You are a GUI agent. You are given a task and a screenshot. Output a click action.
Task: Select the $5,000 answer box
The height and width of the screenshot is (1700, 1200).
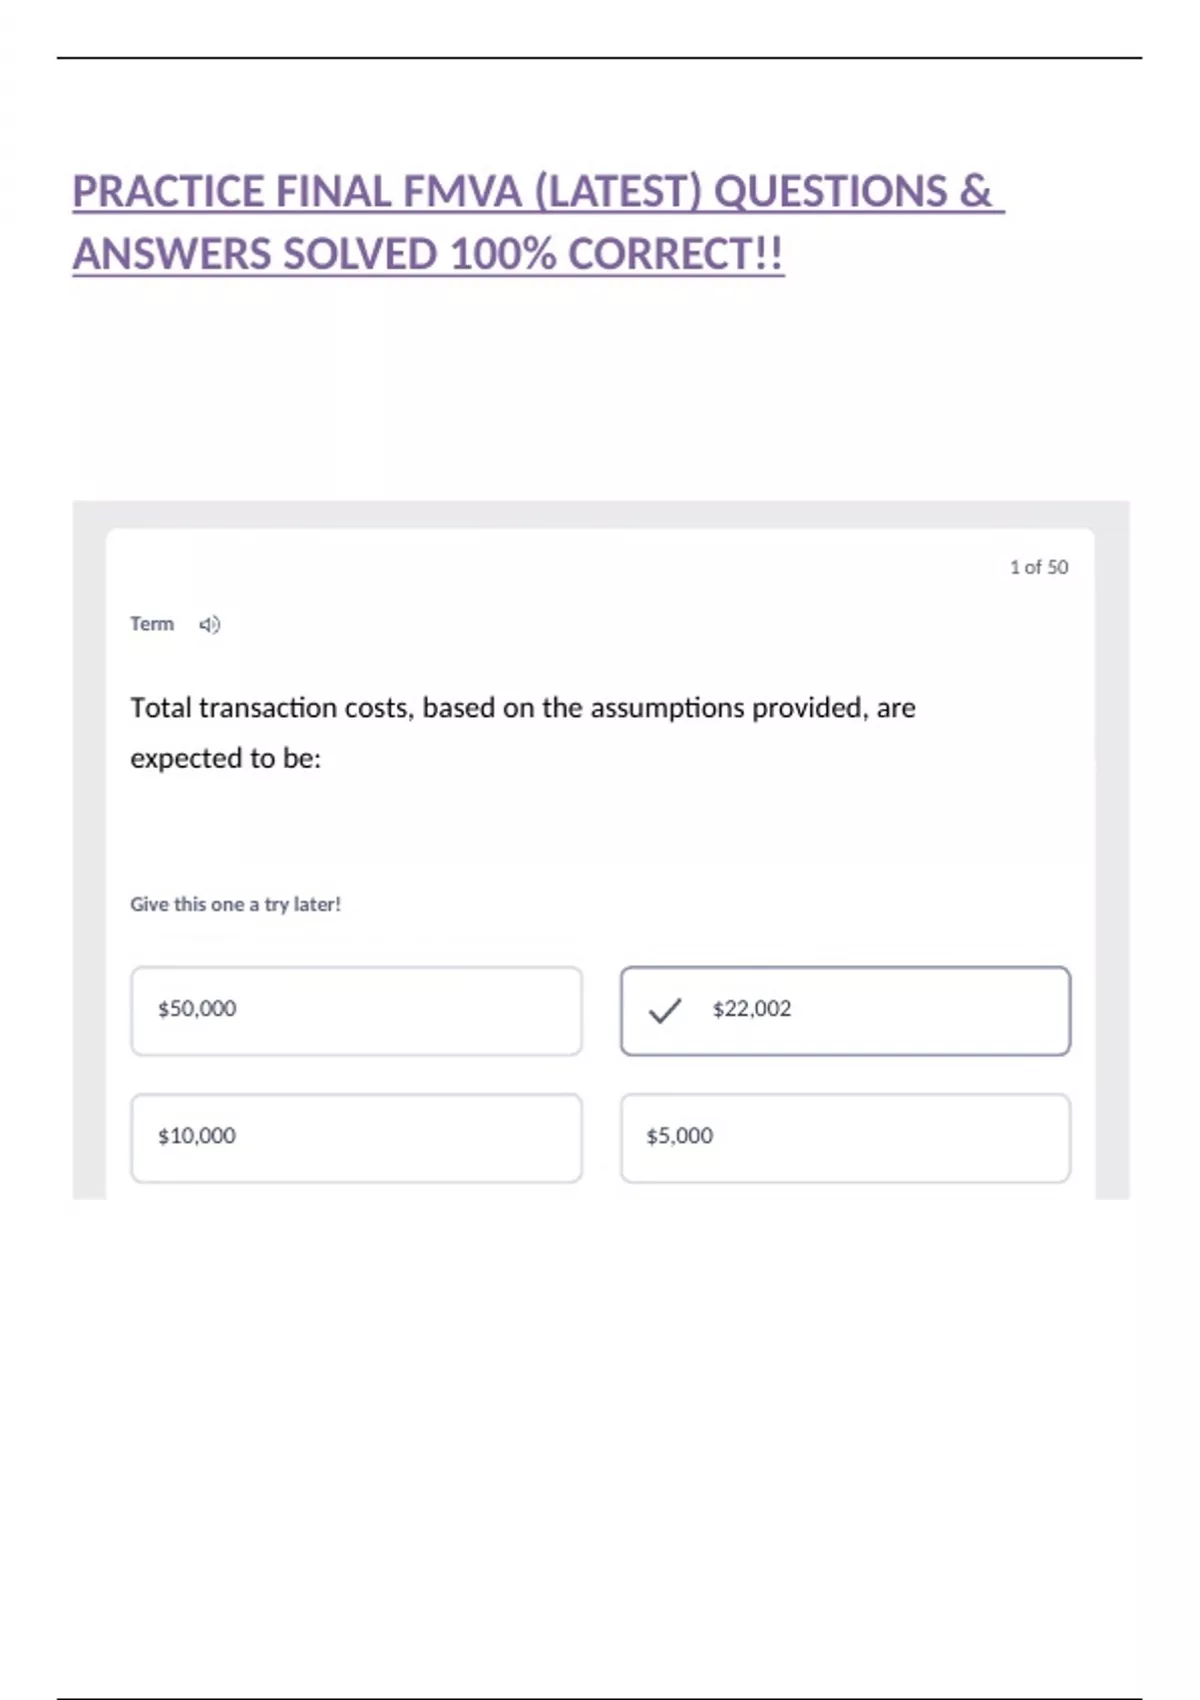[x=845, y=1137]
